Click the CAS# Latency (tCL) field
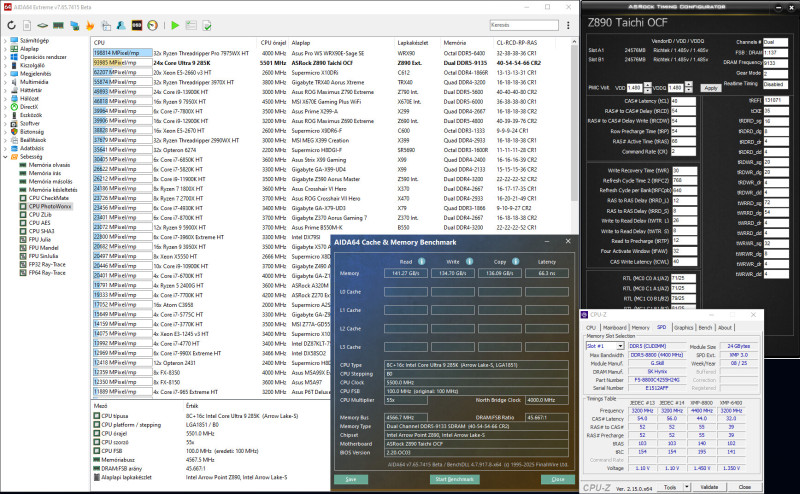 coord(683,101)
